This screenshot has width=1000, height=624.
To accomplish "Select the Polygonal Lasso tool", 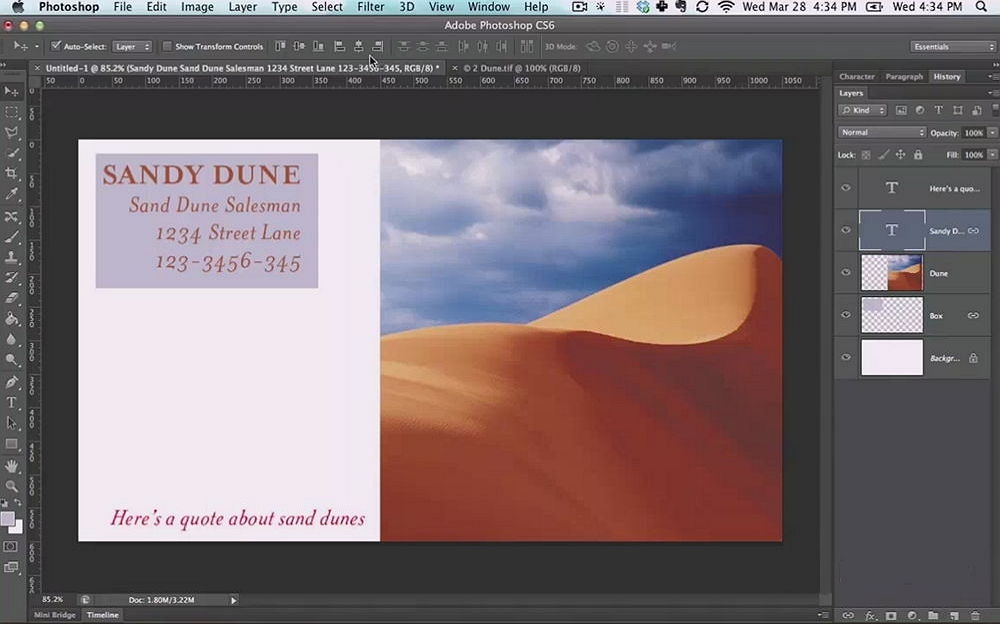I will coord(11,133).
